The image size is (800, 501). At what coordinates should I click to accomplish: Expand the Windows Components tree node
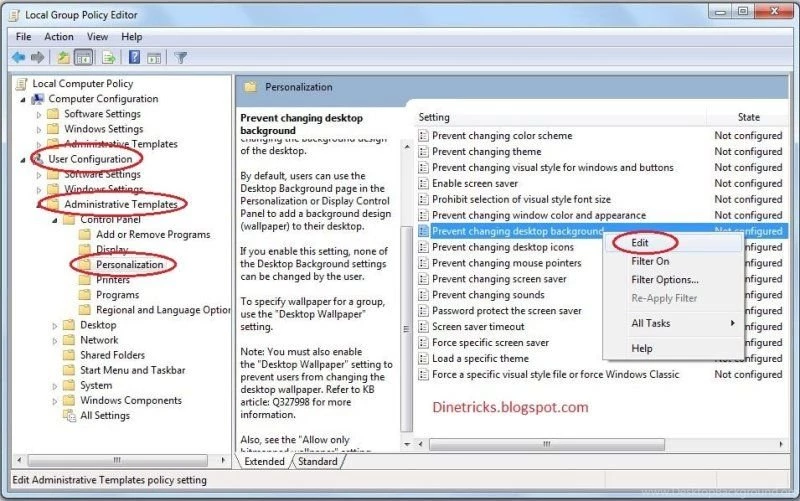coord(55,401)
